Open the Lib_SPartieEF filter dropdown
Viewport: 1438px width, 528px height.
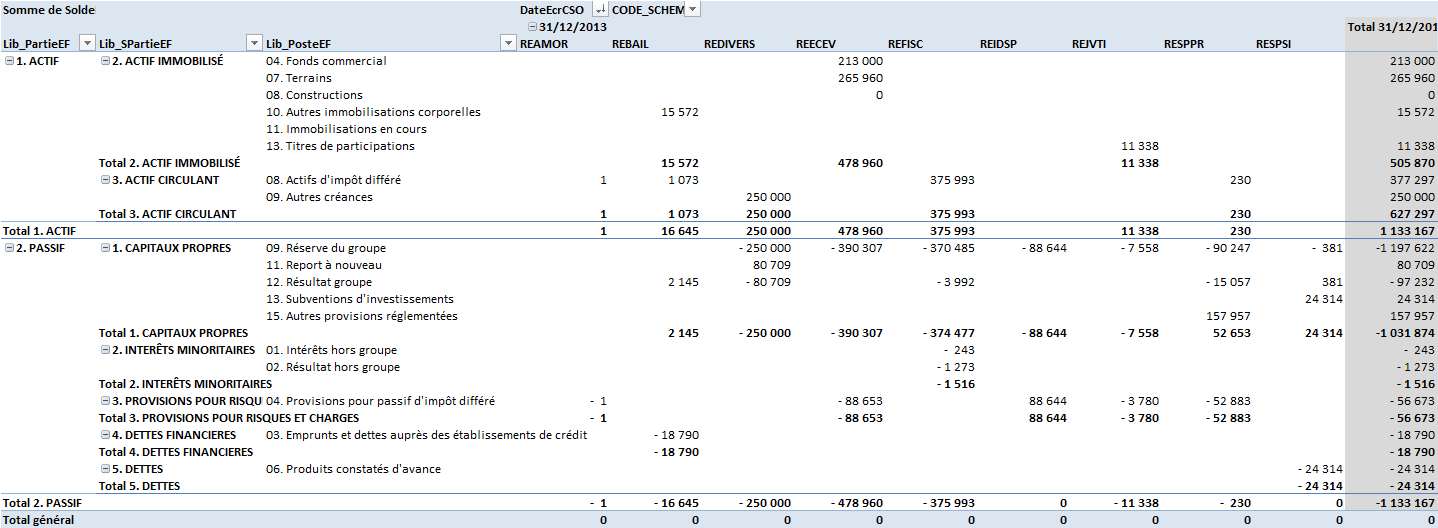coord(254,43)
